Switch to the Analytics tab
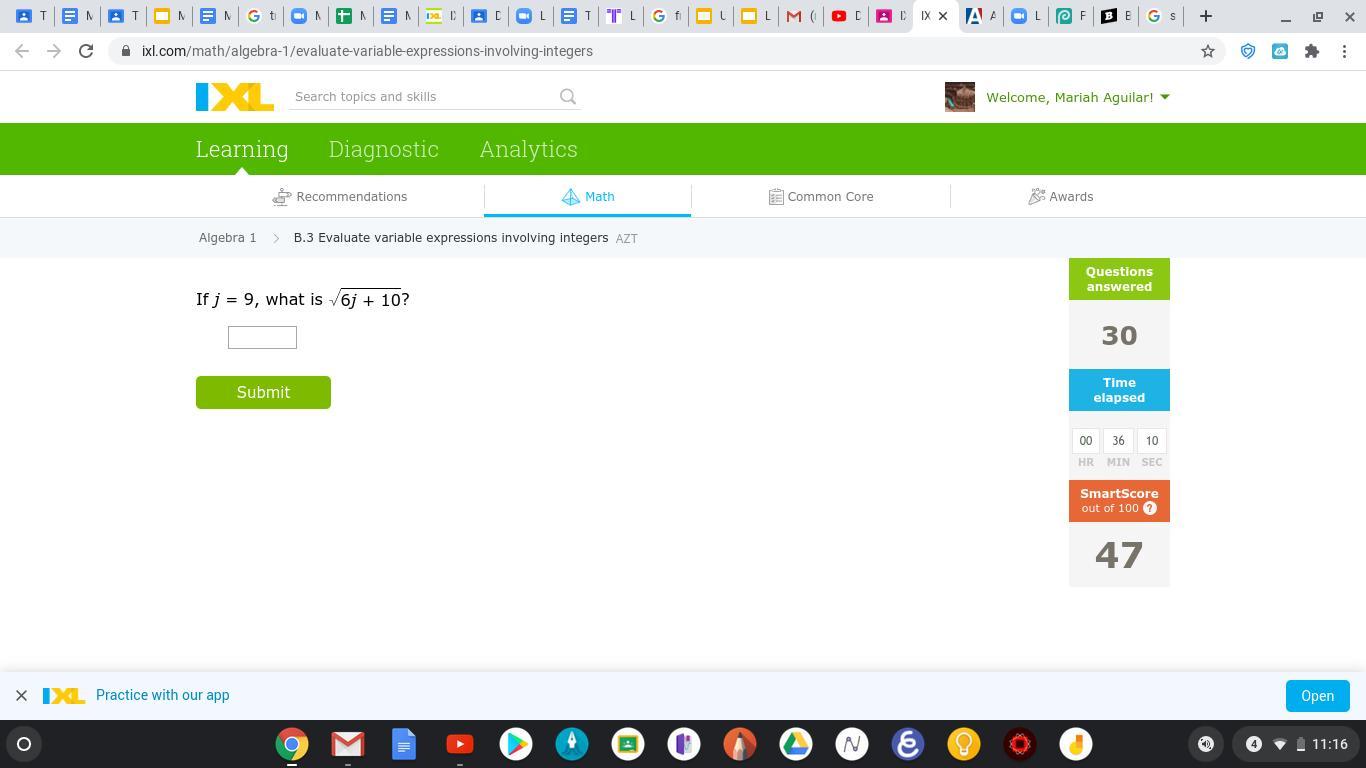Screen dimensions: 1366x768 click(529, 149)
